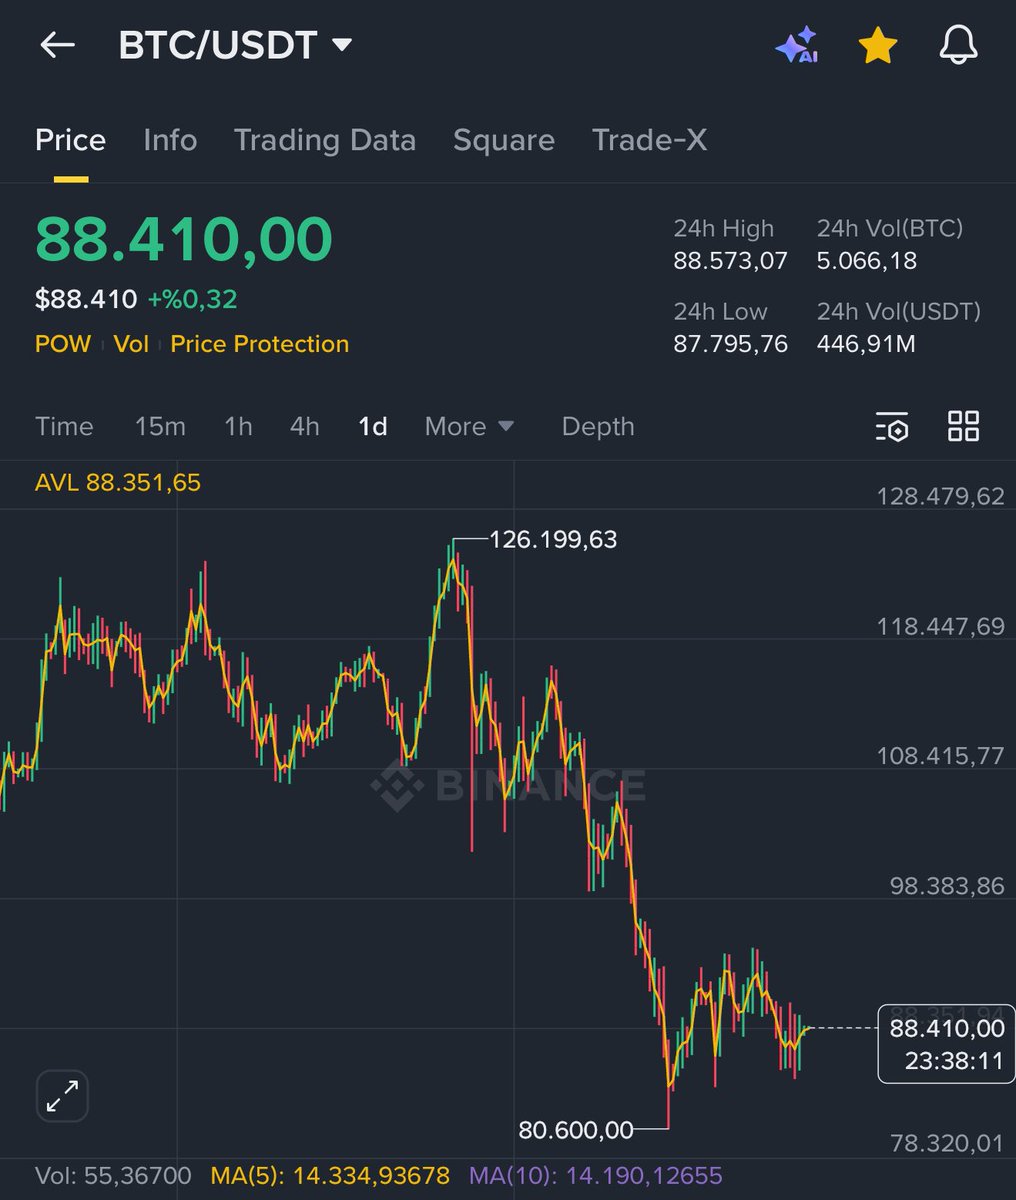Switch to the Info tab
1016x1200 pixels.
(170, 140)
